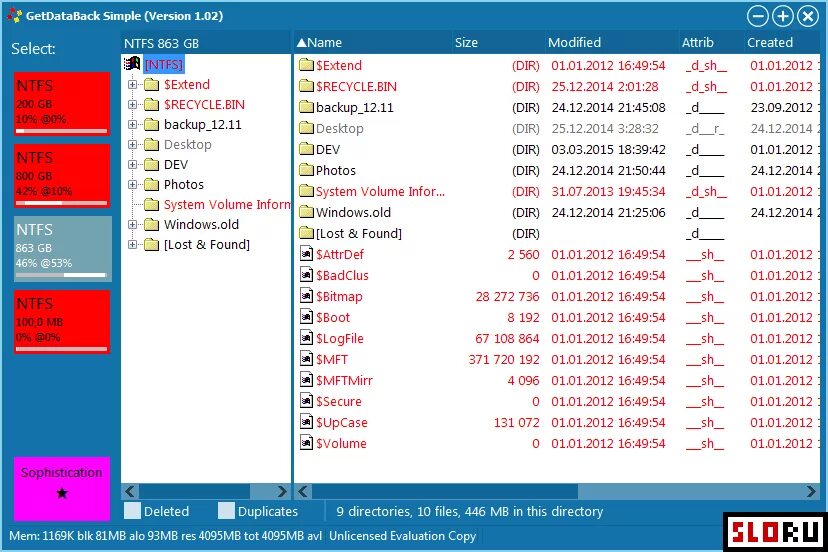This screenshot has width=828, height=552.
Task: Click the $AttrDef file icon
Action: point(306,254)
